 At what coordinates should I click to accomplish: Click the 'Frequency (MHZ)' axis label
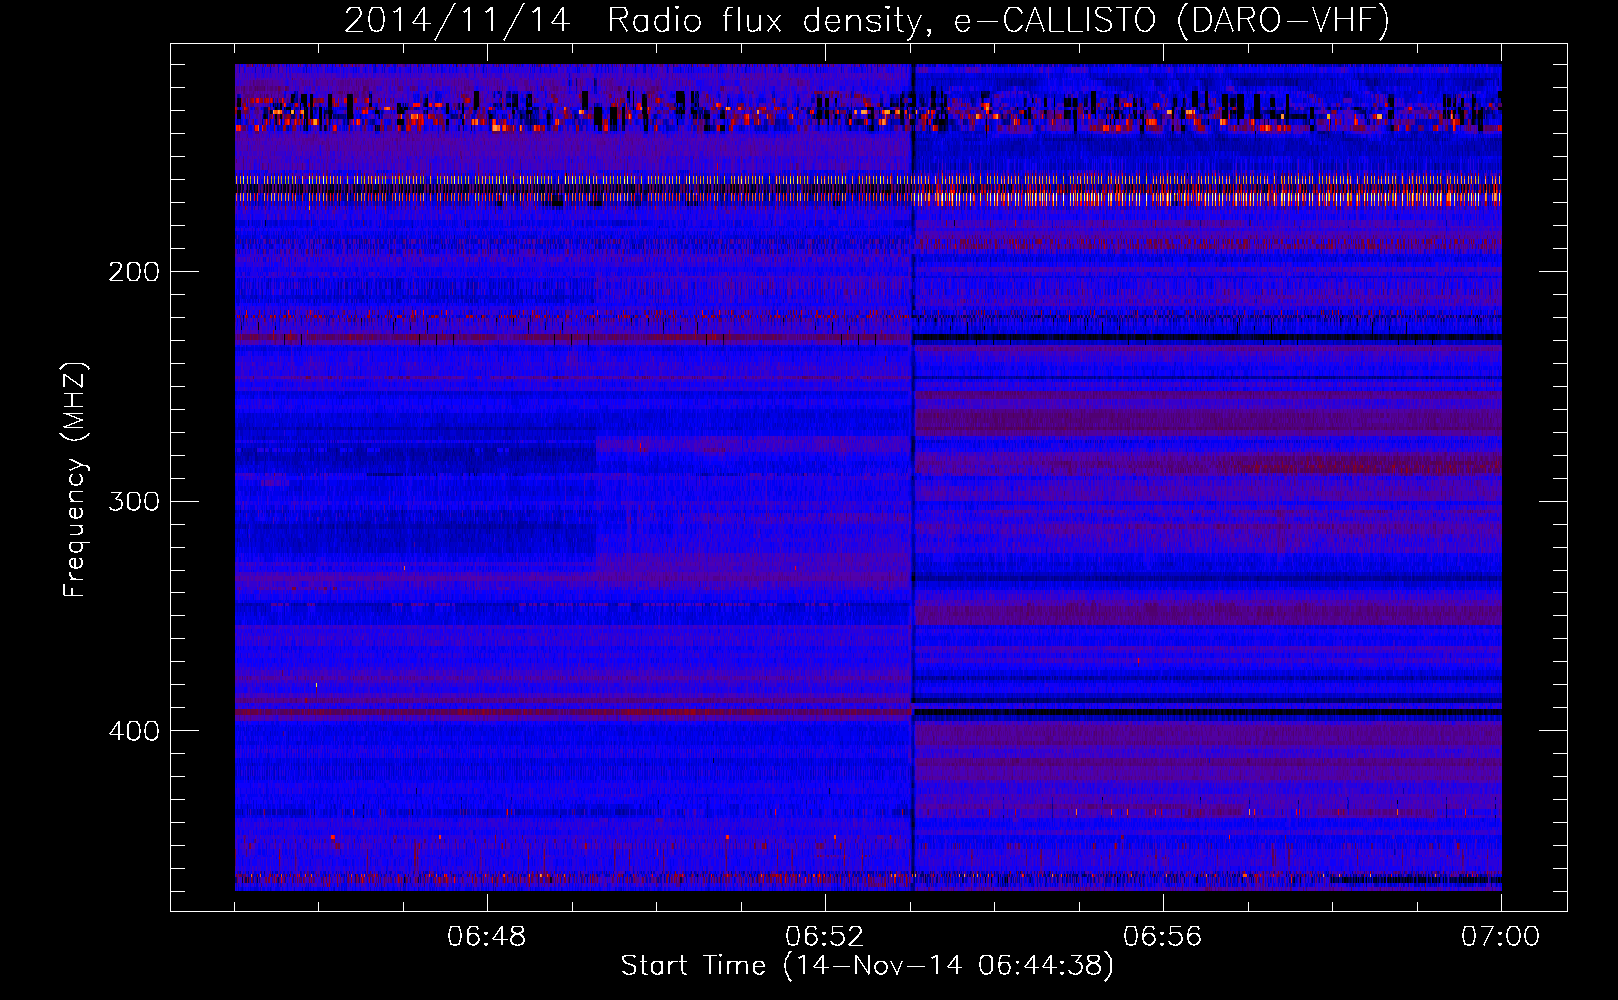75,479
